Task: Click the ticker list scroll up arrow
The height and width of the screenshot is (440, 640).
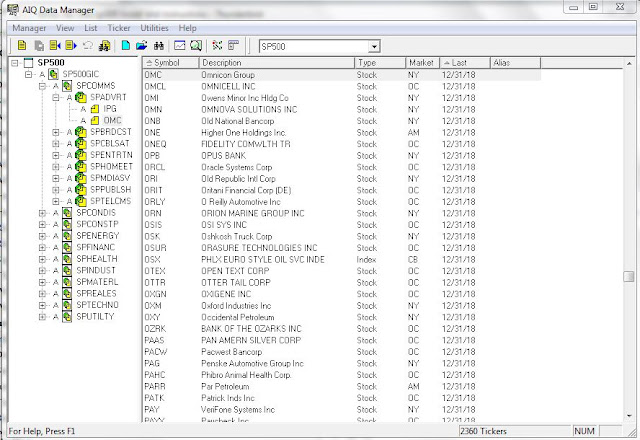Action: (x=629, y=63)
